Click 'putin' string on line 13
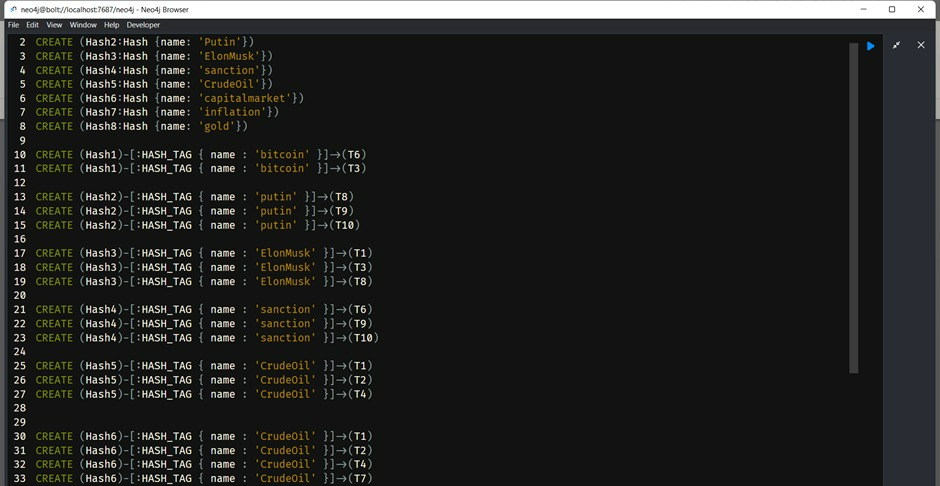This screenshot has width=940, height=486. coord(276,197)
